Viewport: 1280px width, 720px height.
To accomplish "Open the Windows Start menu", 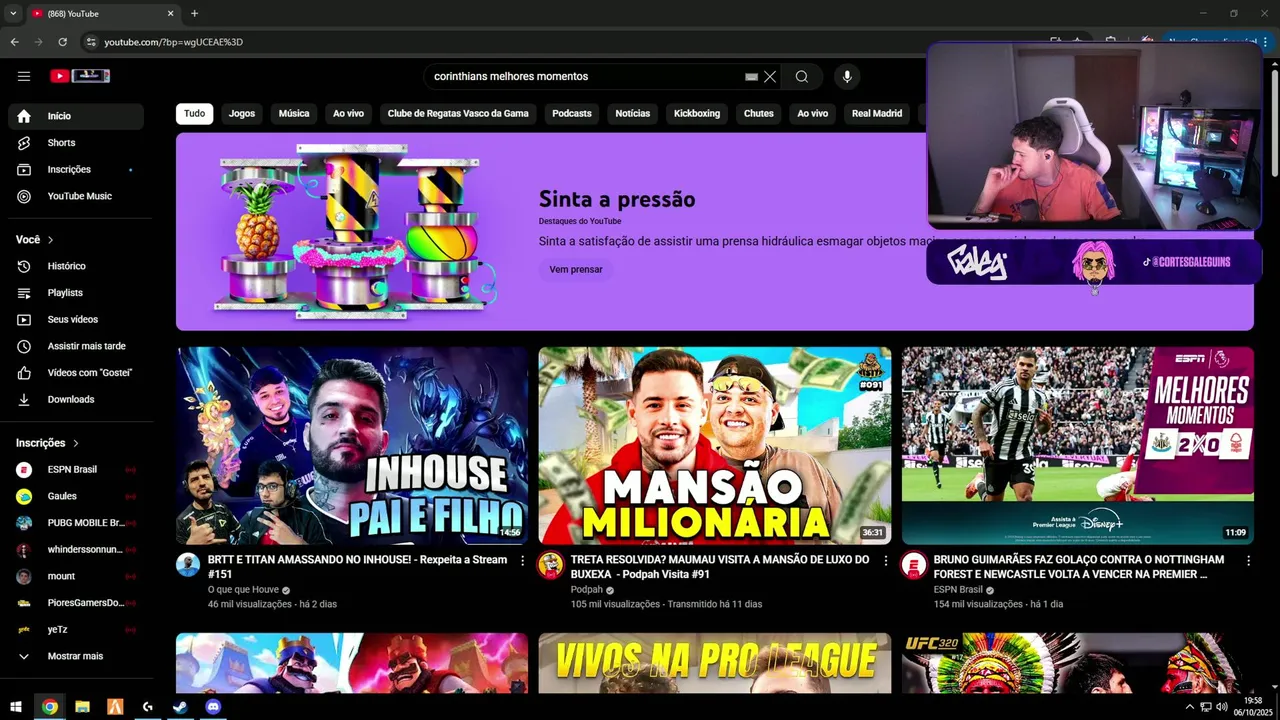I will (16, 706).
